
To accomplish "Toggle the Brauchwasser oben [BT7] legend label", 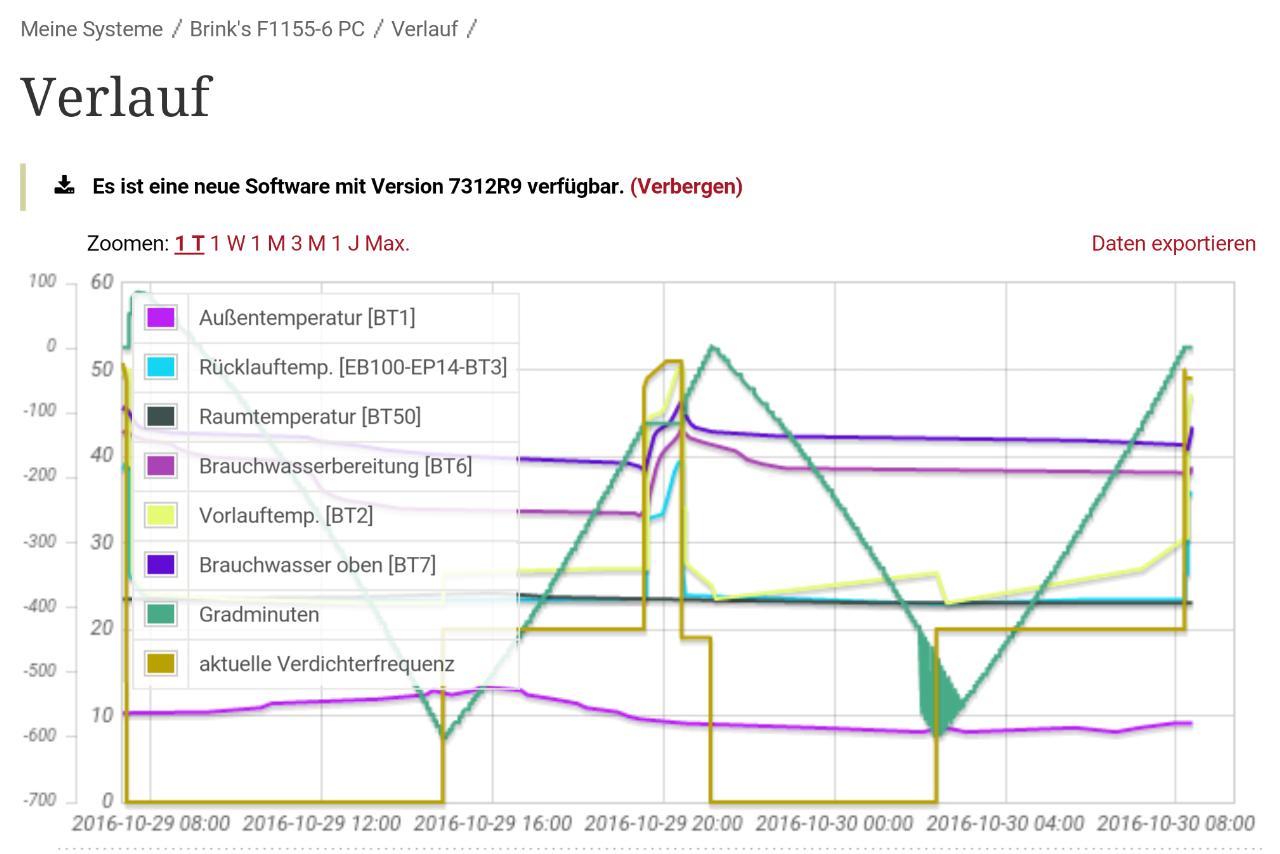I will pyautogui.click(x=317, y=564).
